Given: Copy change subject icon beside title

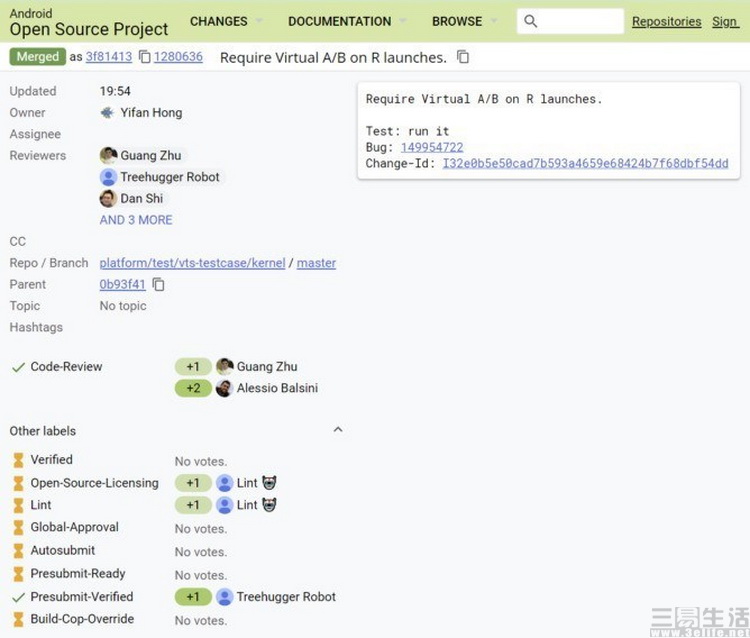Looking at the screenshot, I should [463, 57].
